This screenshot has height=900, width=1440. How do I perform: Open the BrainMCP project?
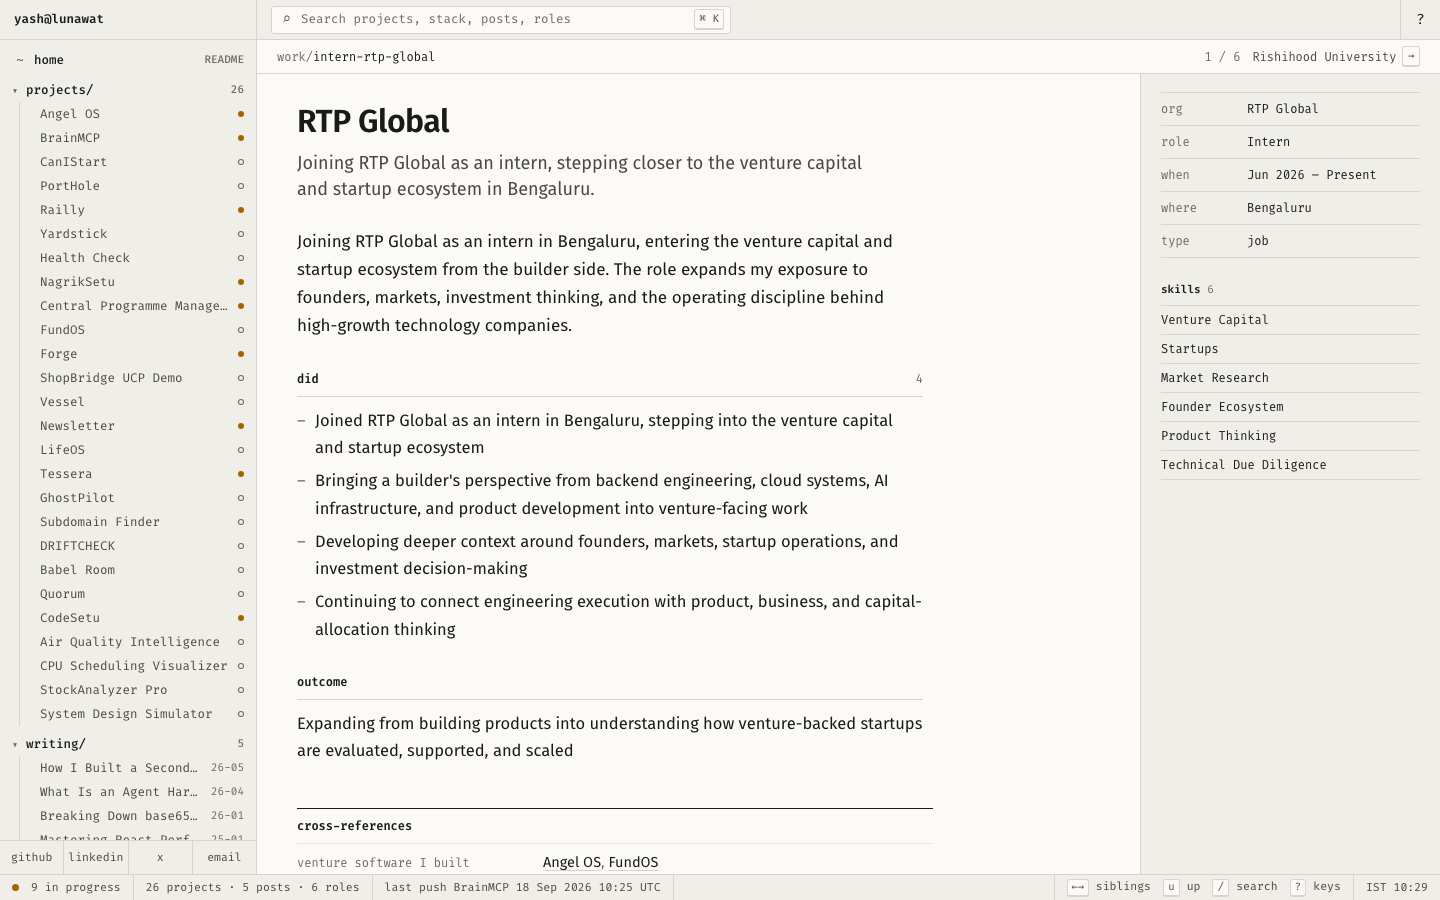pyautogui.click(x=140, y=138)
